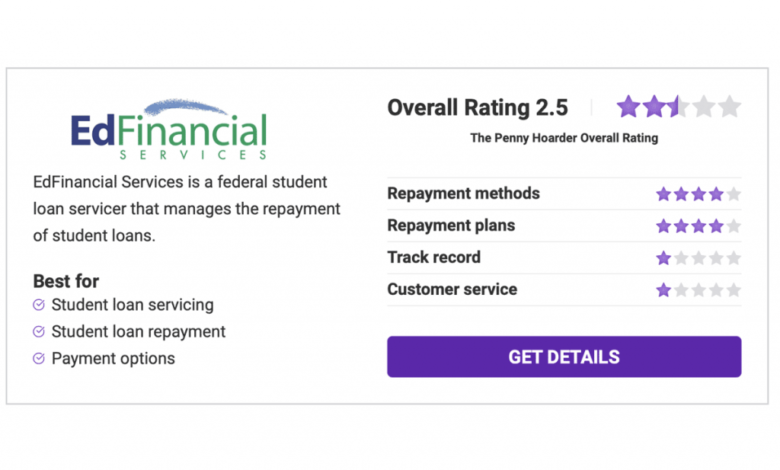Viewport: 780px width, 470px height.
Task: Click checkmark beside Payment options
Action: (x=39, y=358)
